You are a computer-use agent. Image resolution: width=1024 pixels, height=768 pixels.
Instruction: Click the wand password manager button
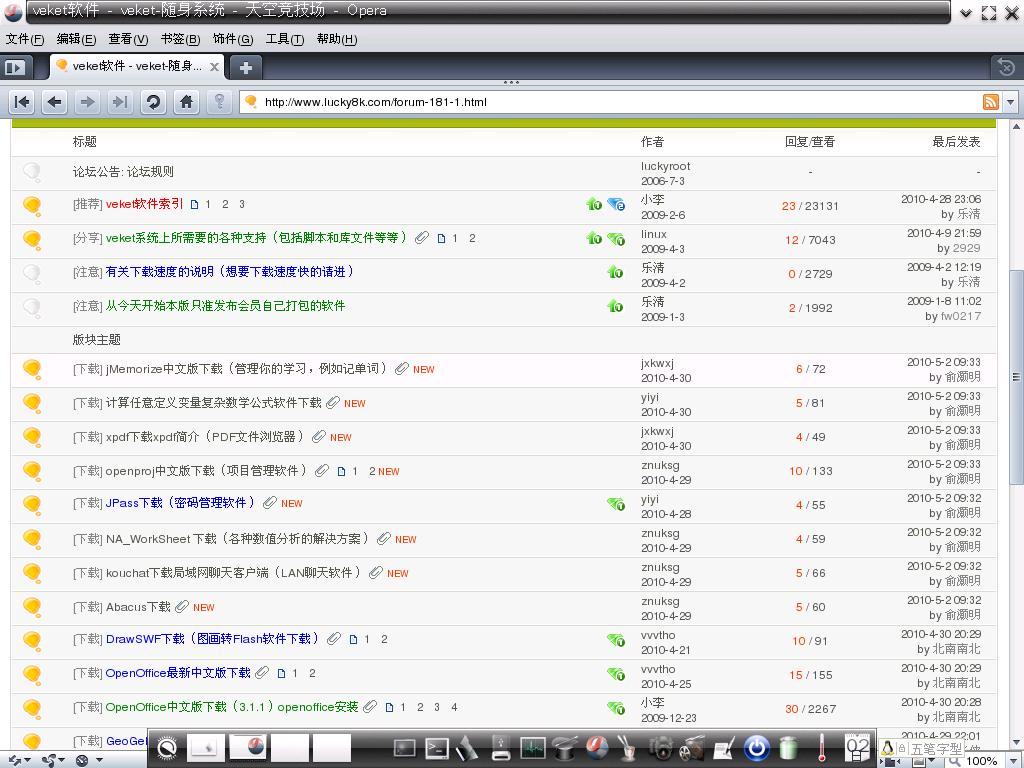(219, 102)
